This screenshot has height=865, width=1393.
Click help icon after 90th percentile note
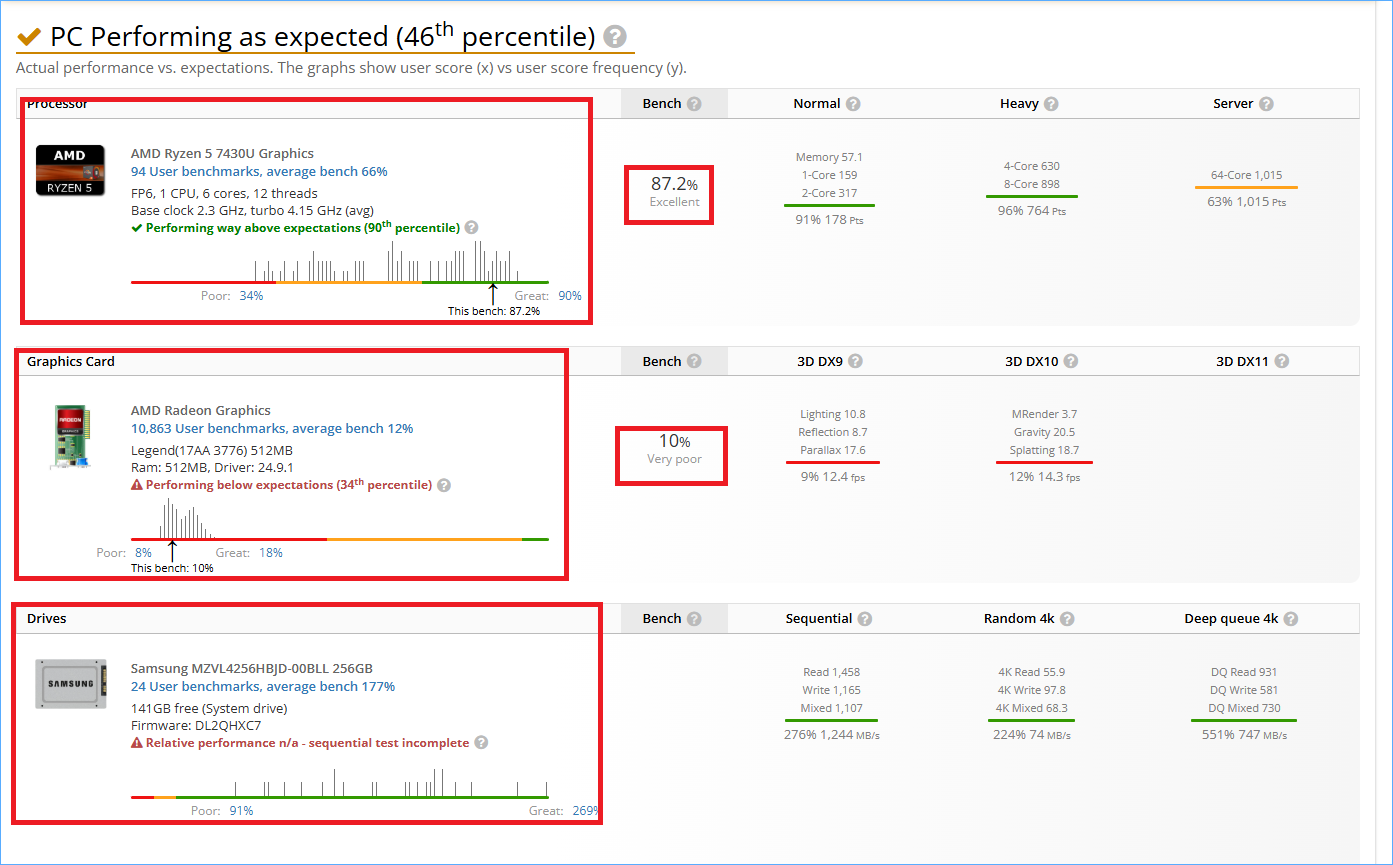472,228
